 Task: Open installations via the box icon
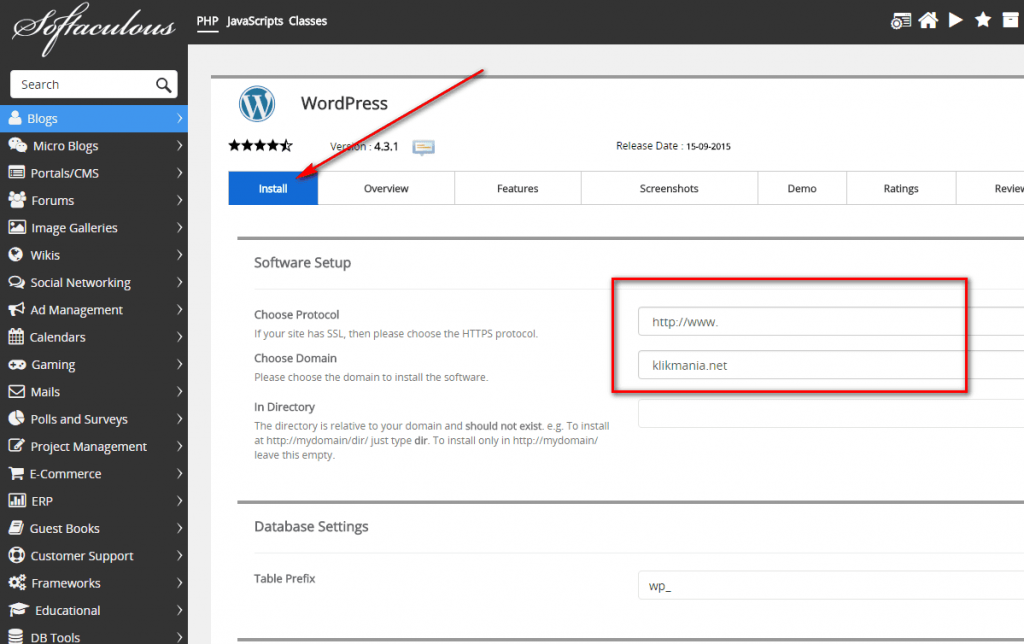click(1013, 19)
